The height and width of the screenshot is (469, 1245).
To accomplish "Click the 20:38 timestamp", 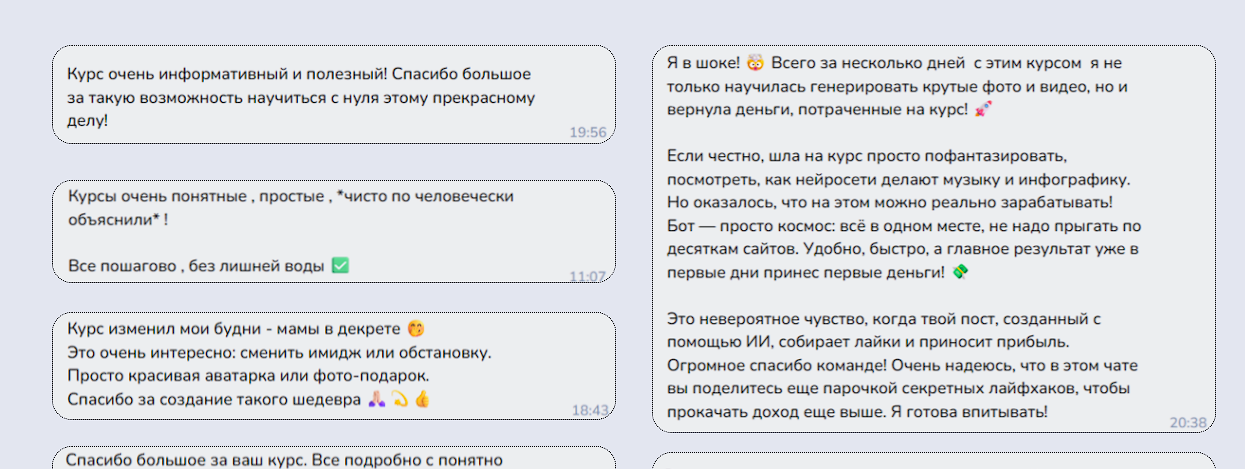I will pyautogui.click(x=1188, y=422).
